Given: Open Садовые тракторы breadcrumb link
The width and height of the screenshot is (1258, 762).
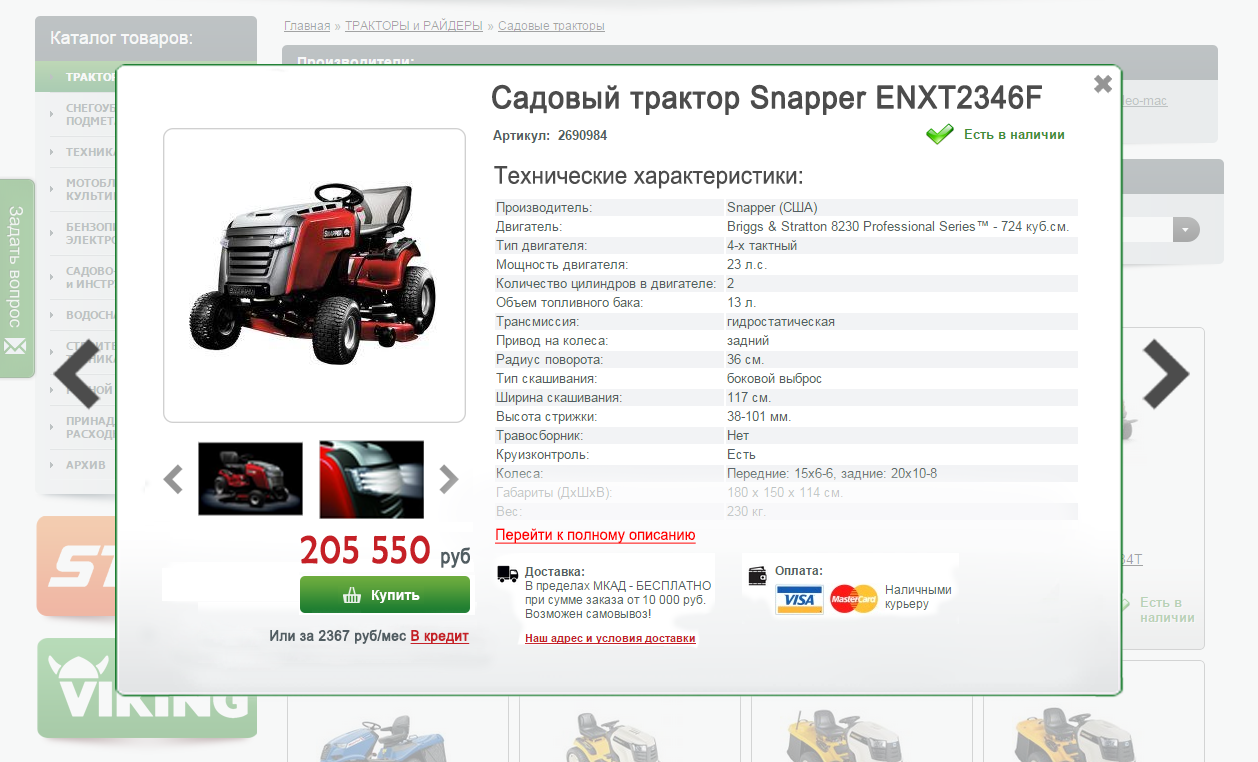Looking at the screenshot, I should [551, 26].
